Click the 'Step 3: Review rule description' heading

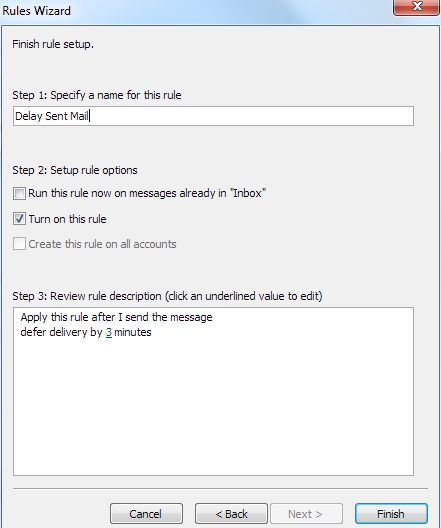point(167,296)
